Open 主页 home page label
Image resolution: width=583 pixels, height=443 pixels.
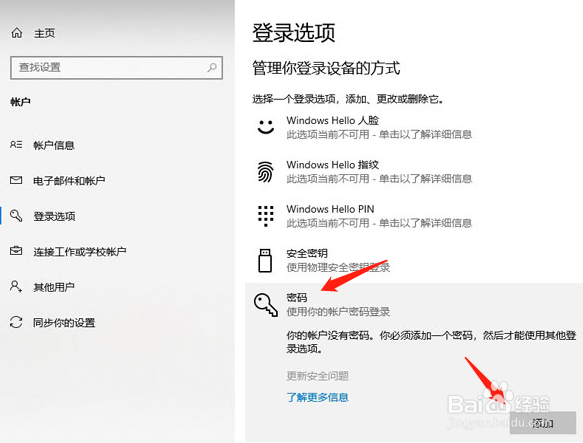point(45,33)
